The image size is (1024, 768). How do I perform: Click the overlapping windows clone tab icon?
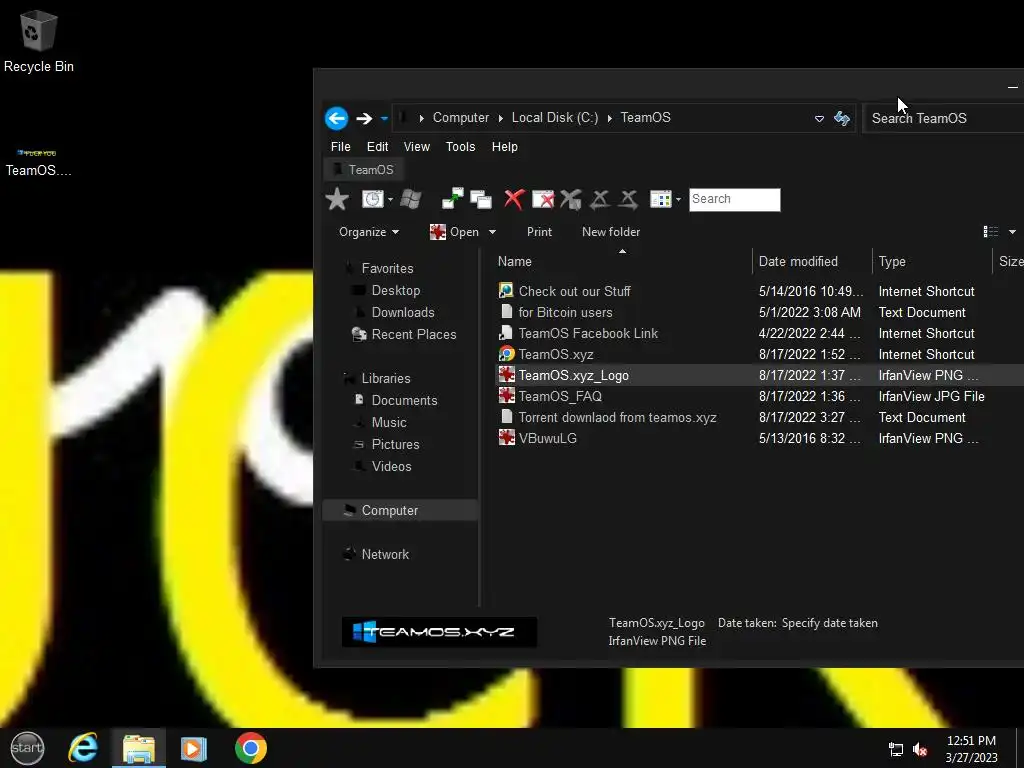pos(481,199)
